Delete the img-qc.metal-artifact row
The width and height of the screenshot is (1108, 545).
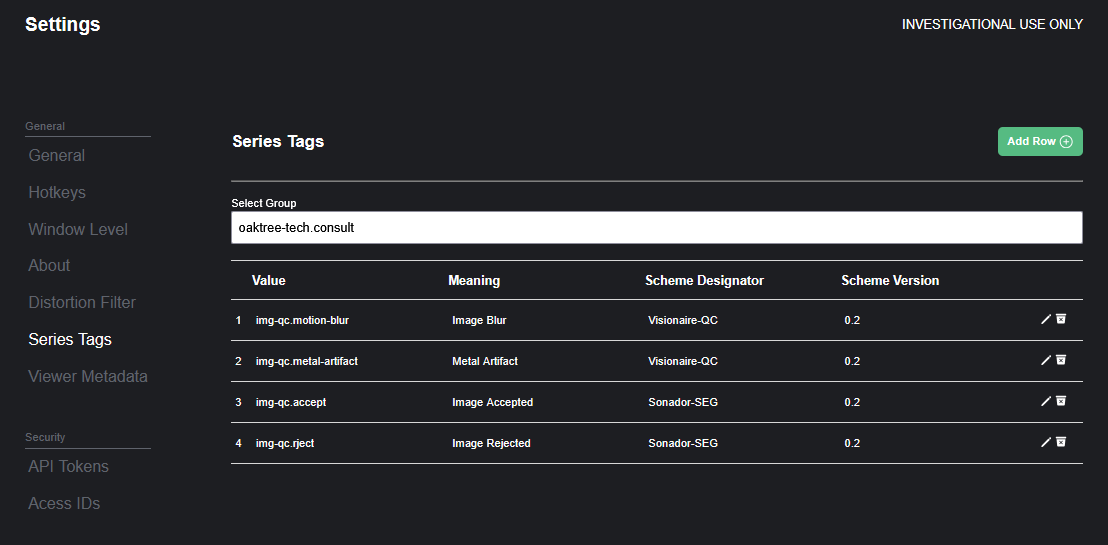(x=1061, y=360)
